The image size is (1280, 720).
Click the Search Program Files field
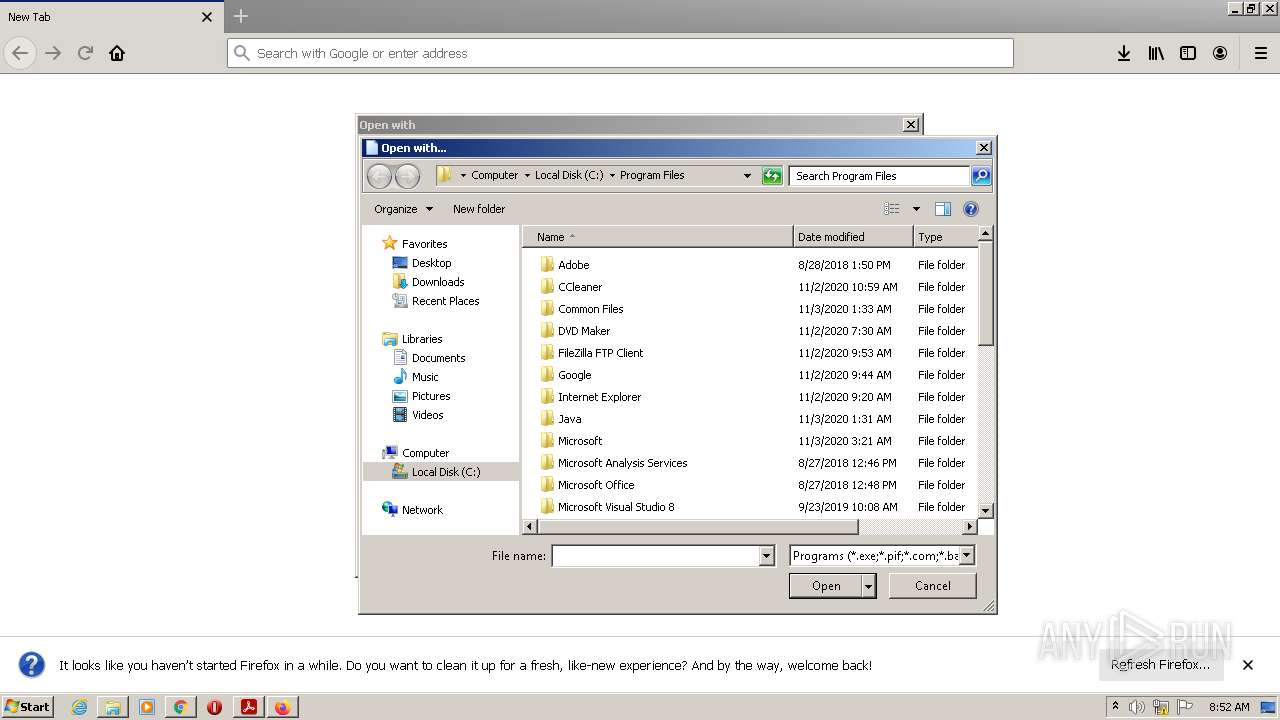point(879,176)
